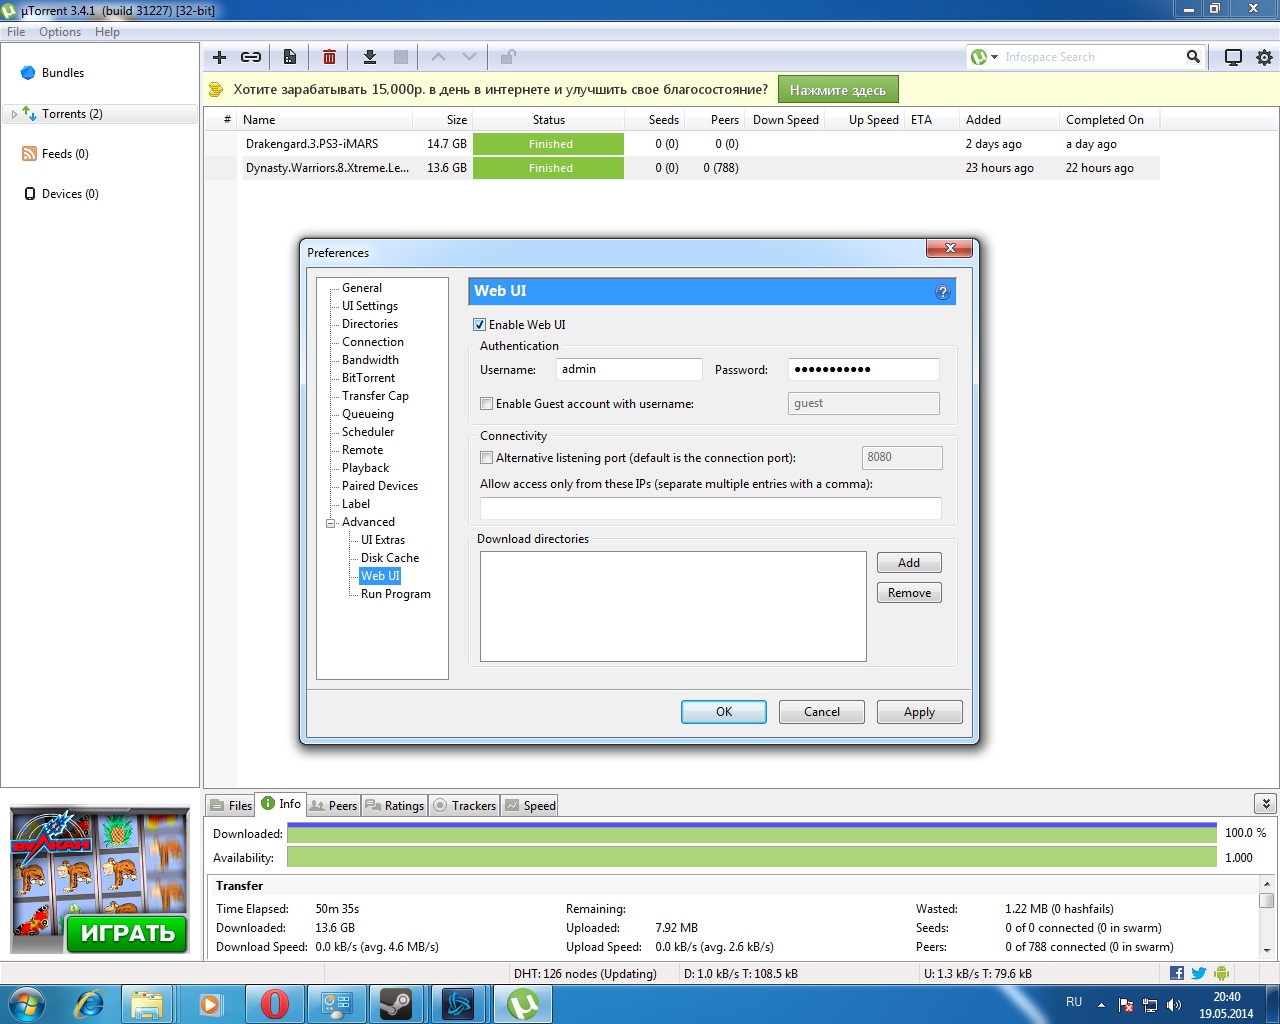Viewport: 1280px width, 1024px height.
Task: Select Bundles in the sidebar
Action: click(62, 73)
